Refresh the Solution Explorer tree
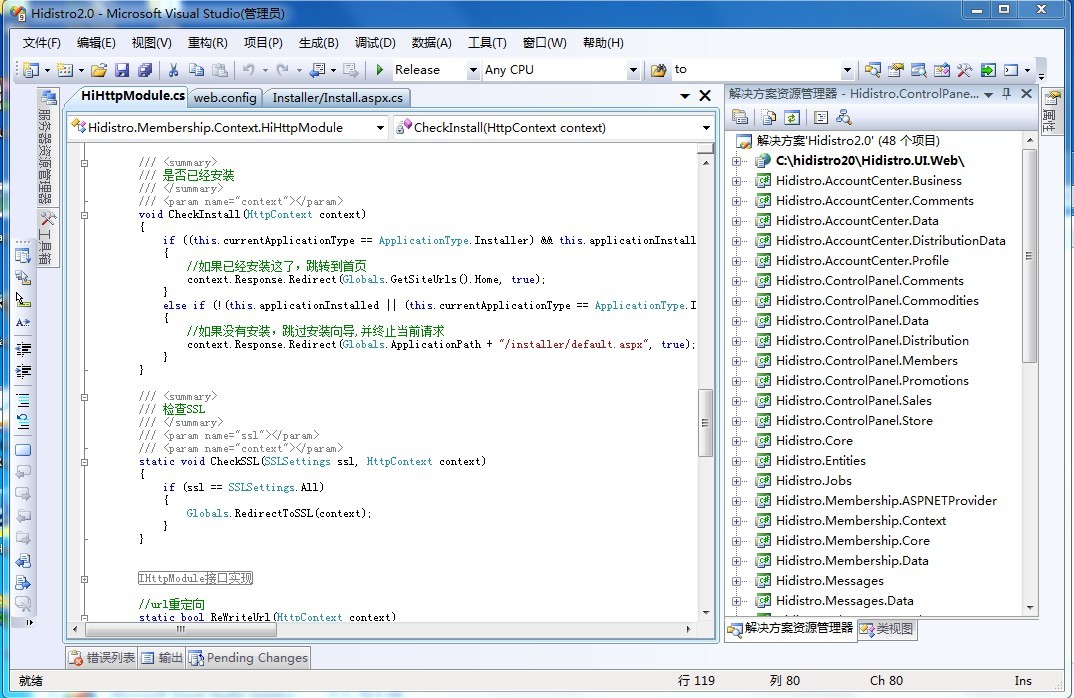 coord(792,117)
